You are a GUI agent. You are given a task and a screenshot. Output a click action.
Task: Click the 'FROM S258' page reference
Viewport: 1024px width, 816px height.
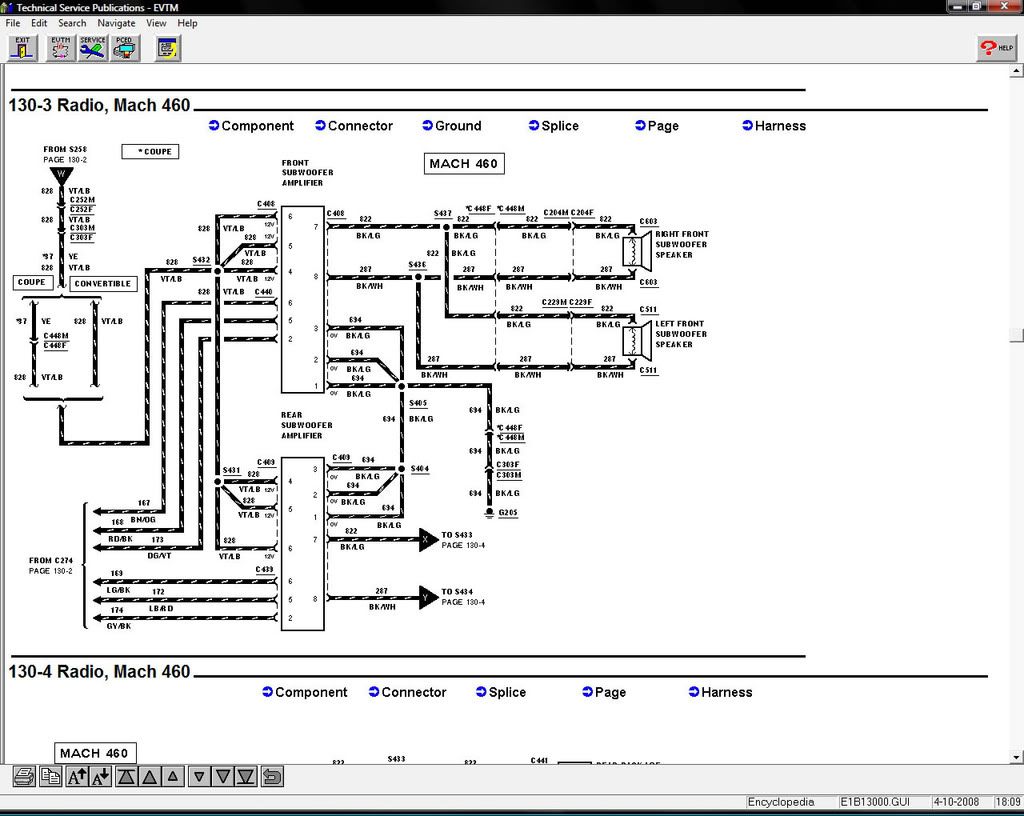pos(65,154)
